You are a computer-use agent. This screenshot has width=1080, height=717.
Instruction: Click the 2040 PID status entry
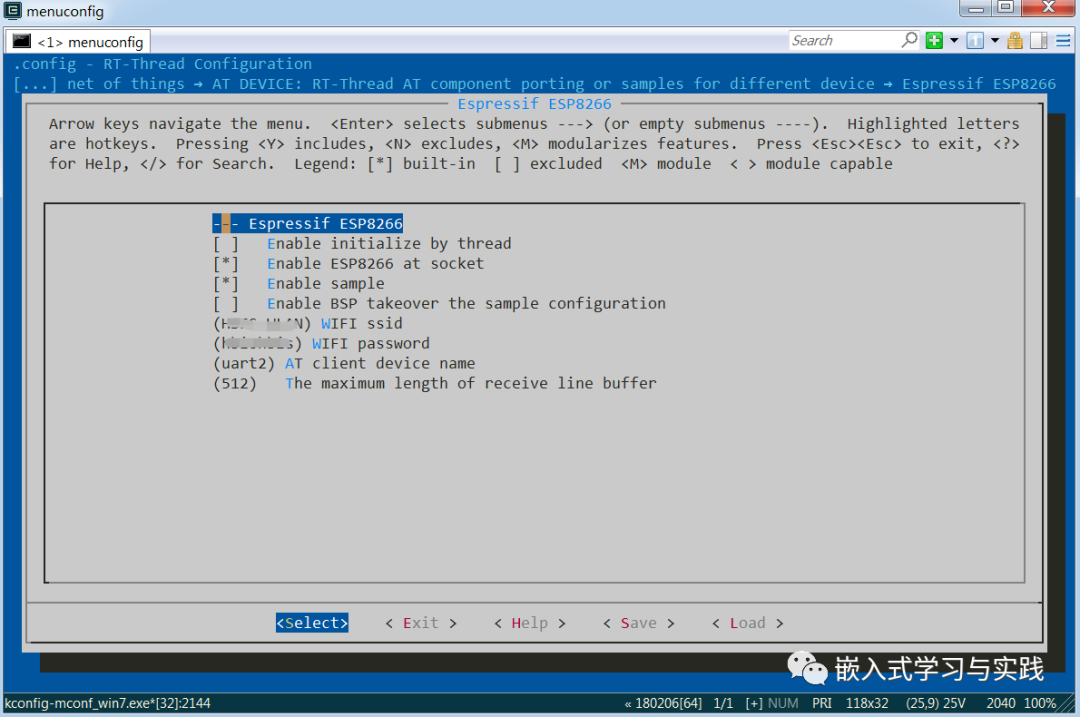(1000, 703)
